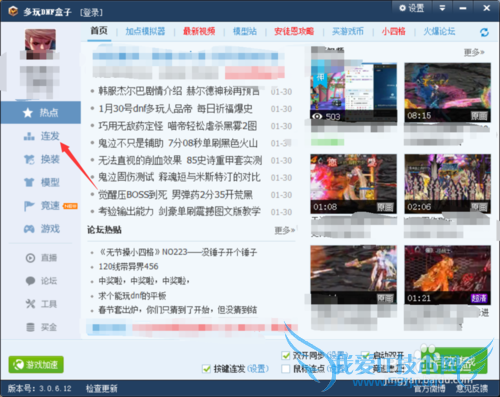500x397 pixels.
Task: Open the 直播 sidebar entry
Action: tap(41, 258)
